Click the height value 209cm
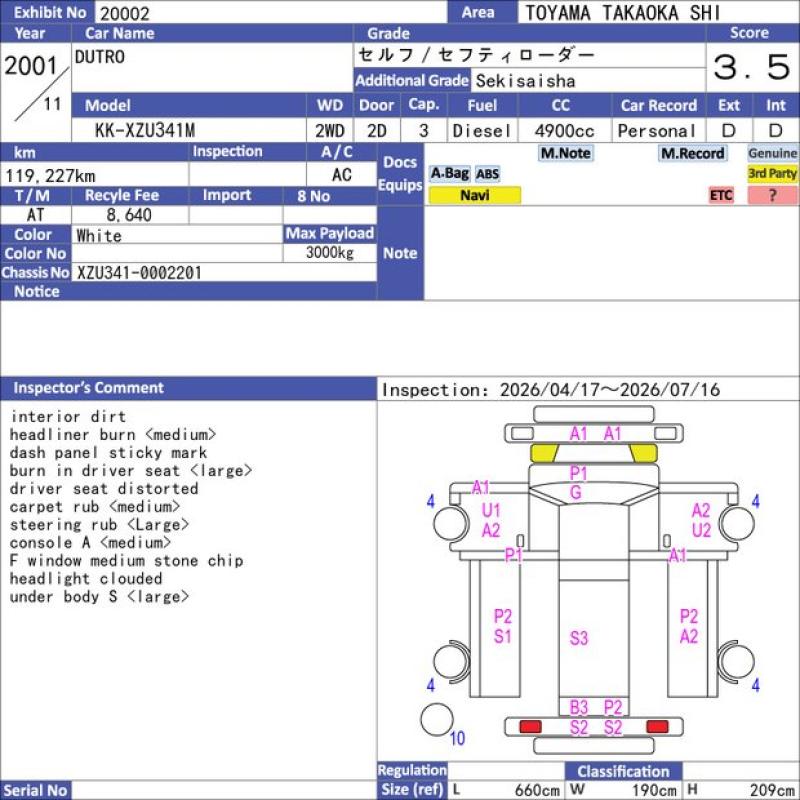Viewport: 800px width, 800px height. (772, 790)
